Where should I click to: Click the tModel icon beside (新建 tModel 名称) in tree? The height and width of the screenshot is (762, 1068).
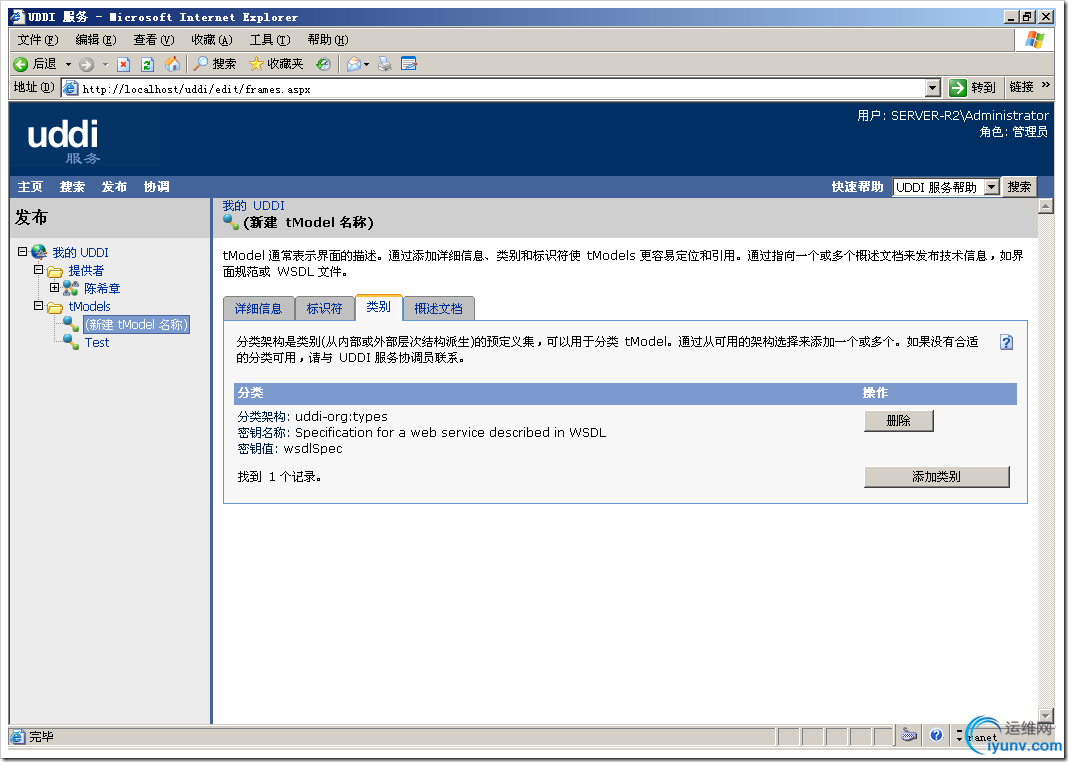[x=71, y=324]
